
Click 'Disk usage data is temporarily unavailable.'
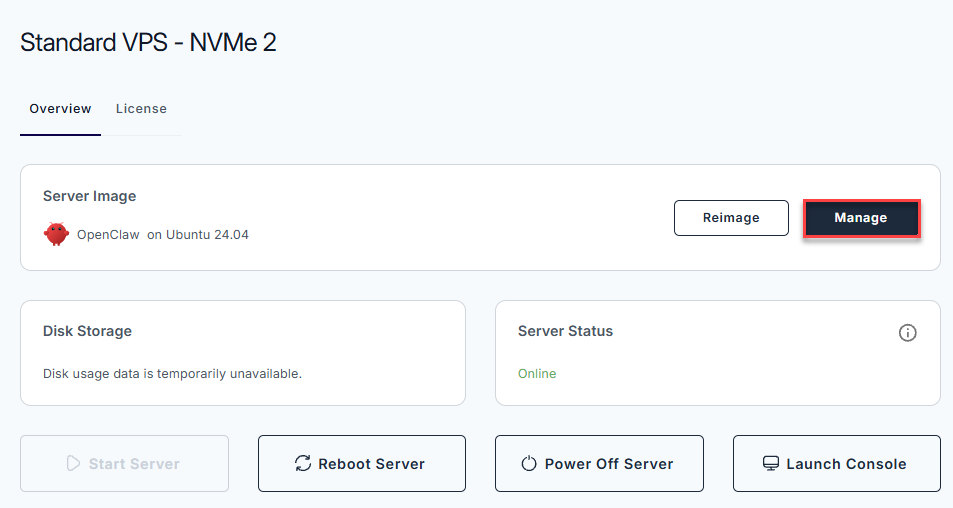coord(172,374)
